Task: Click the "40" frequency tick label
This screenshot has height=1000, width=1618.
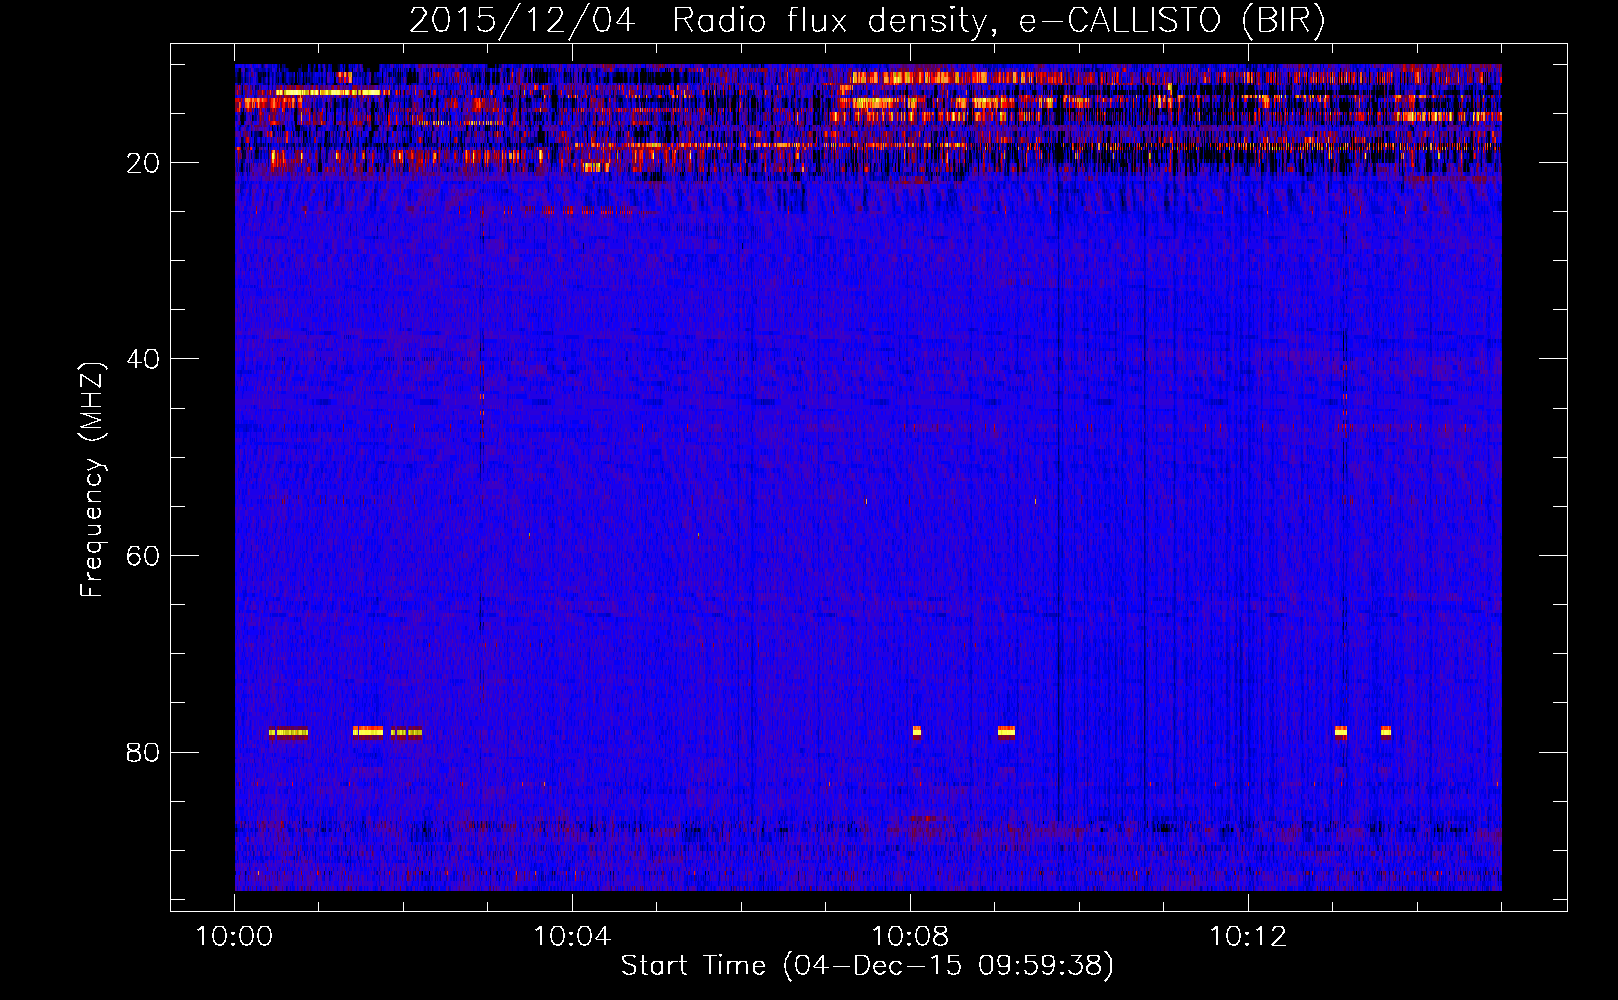Action: (143, 359)
